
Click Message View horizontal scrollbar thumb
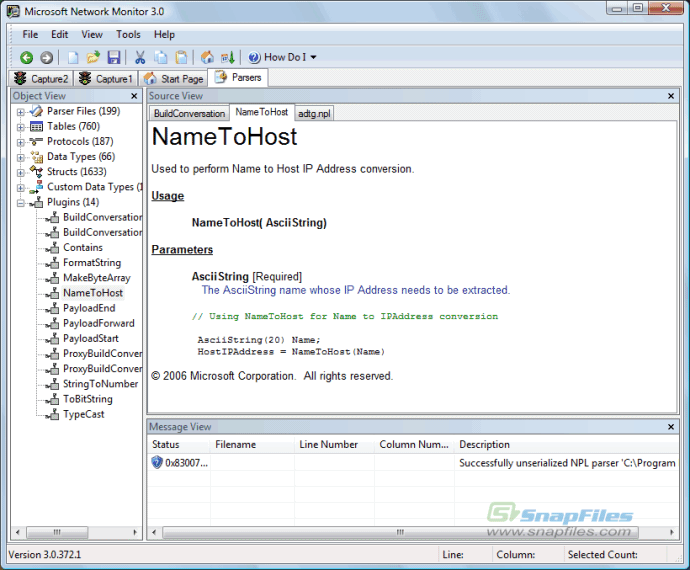click(400, 533)
